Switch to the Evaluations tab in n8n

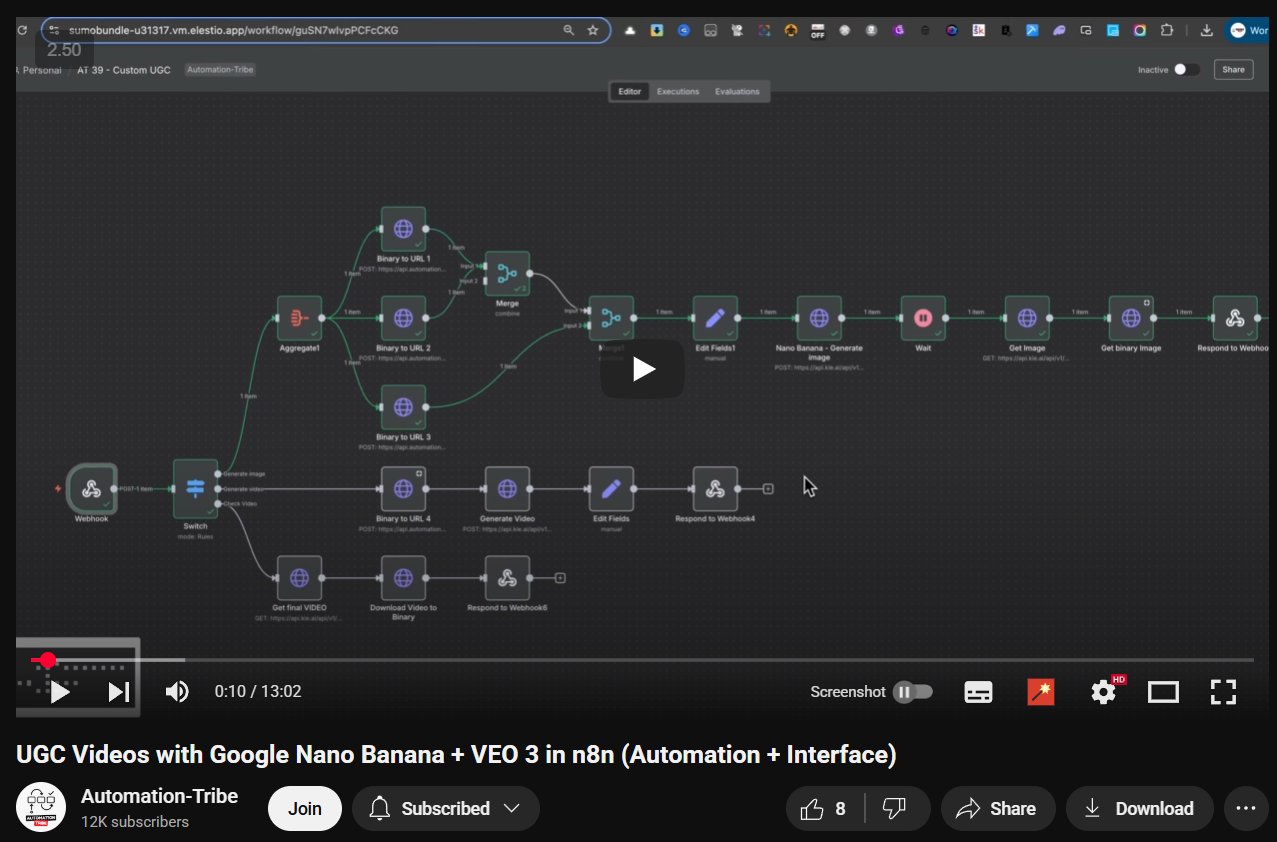(737, 92)
